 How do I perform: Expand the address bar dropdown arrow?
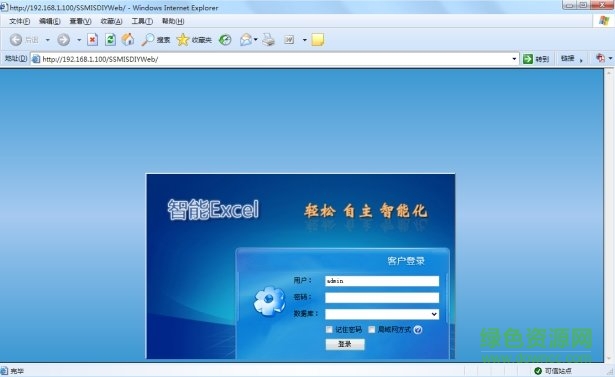(514, 59)
